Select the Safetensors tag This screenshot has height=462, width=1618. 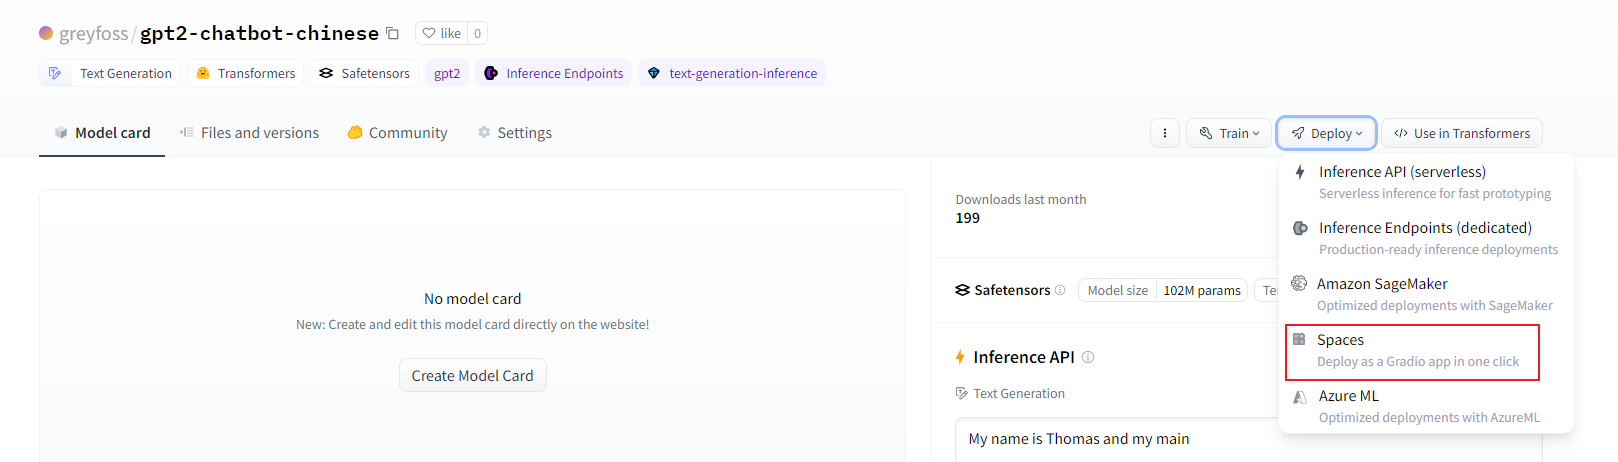click(364, 73)
